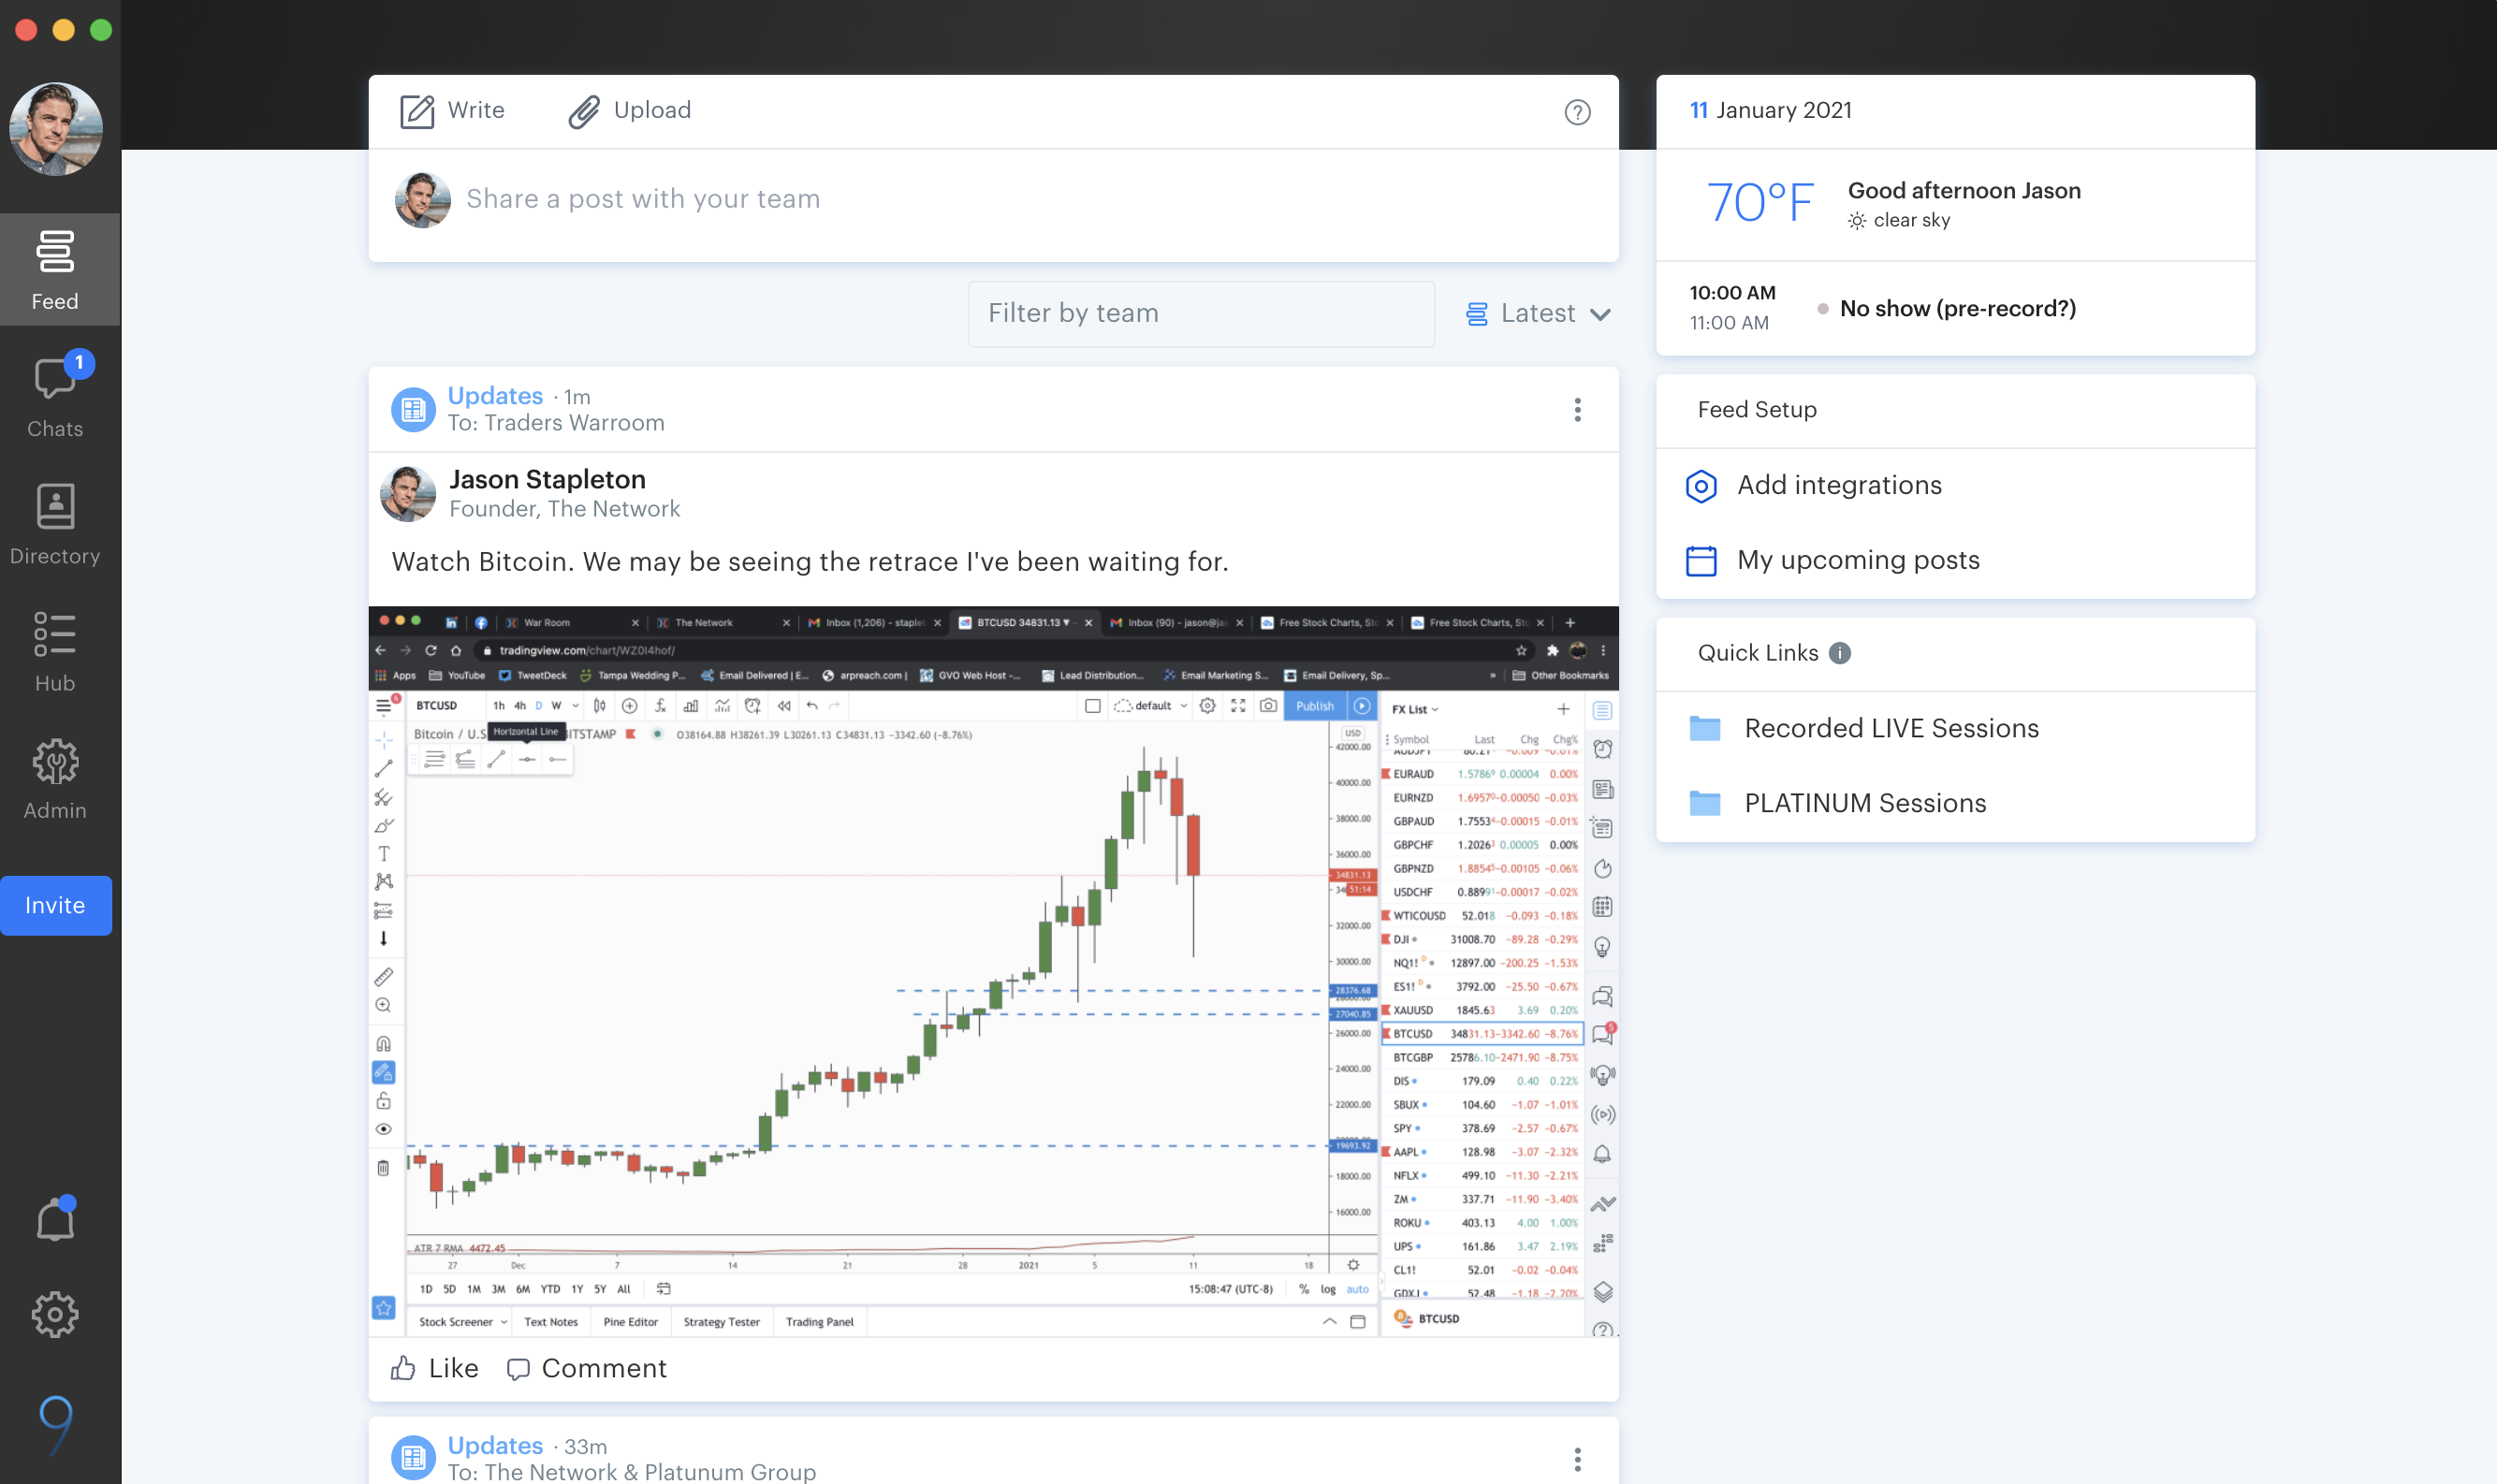Click the Filter by team field

[x=1201, y=313]
